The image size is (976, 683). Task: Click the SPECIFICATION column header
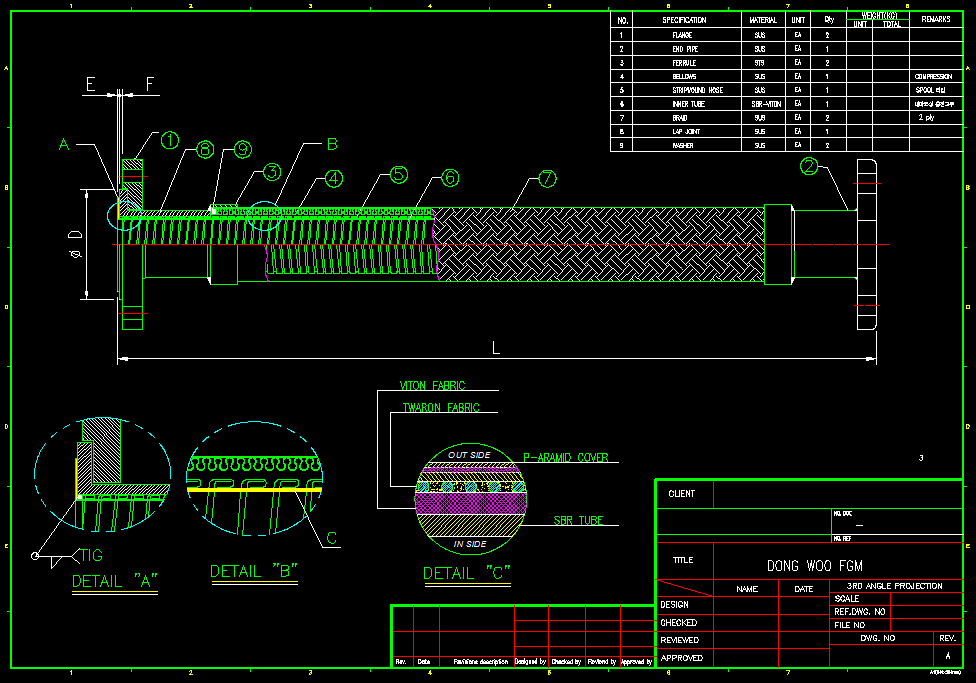coord(687,20)
